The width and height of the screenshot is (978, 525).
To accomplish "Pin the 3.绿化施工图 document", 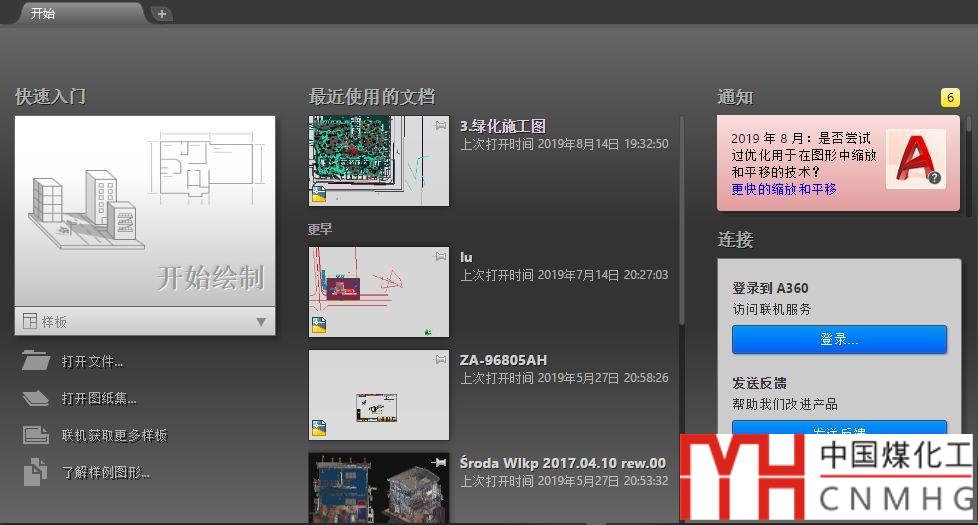I will tap(440, 125).
